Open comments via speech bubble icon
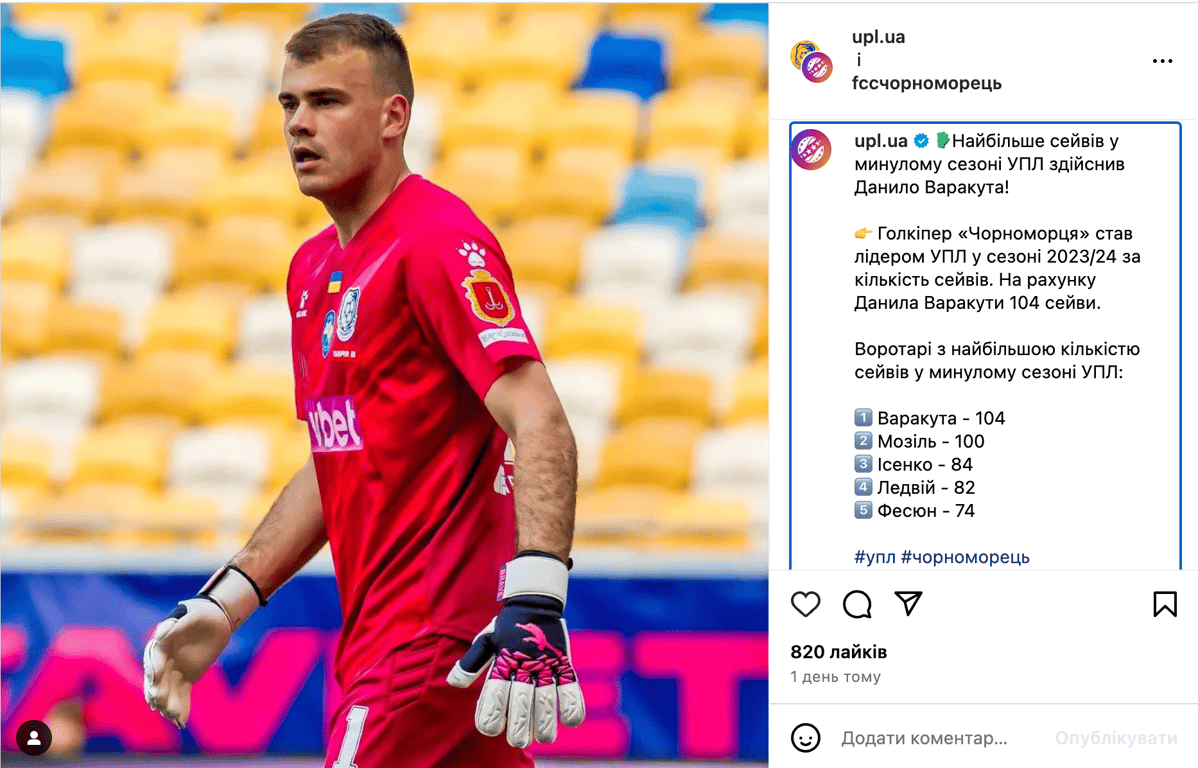 [x=856, y=604]
